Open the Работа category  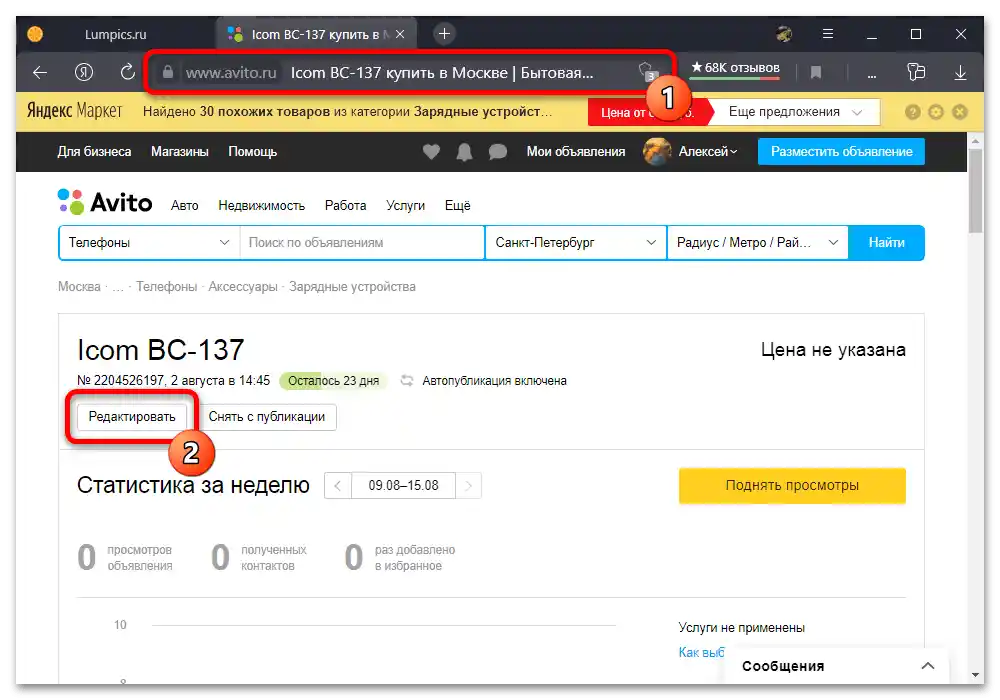point(345,205)
